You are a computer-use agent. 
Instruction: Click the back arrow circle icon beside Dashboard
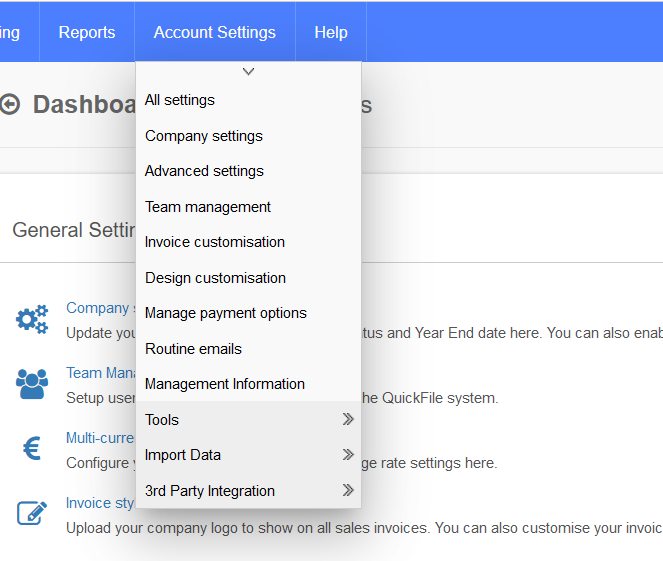[10, 104]
